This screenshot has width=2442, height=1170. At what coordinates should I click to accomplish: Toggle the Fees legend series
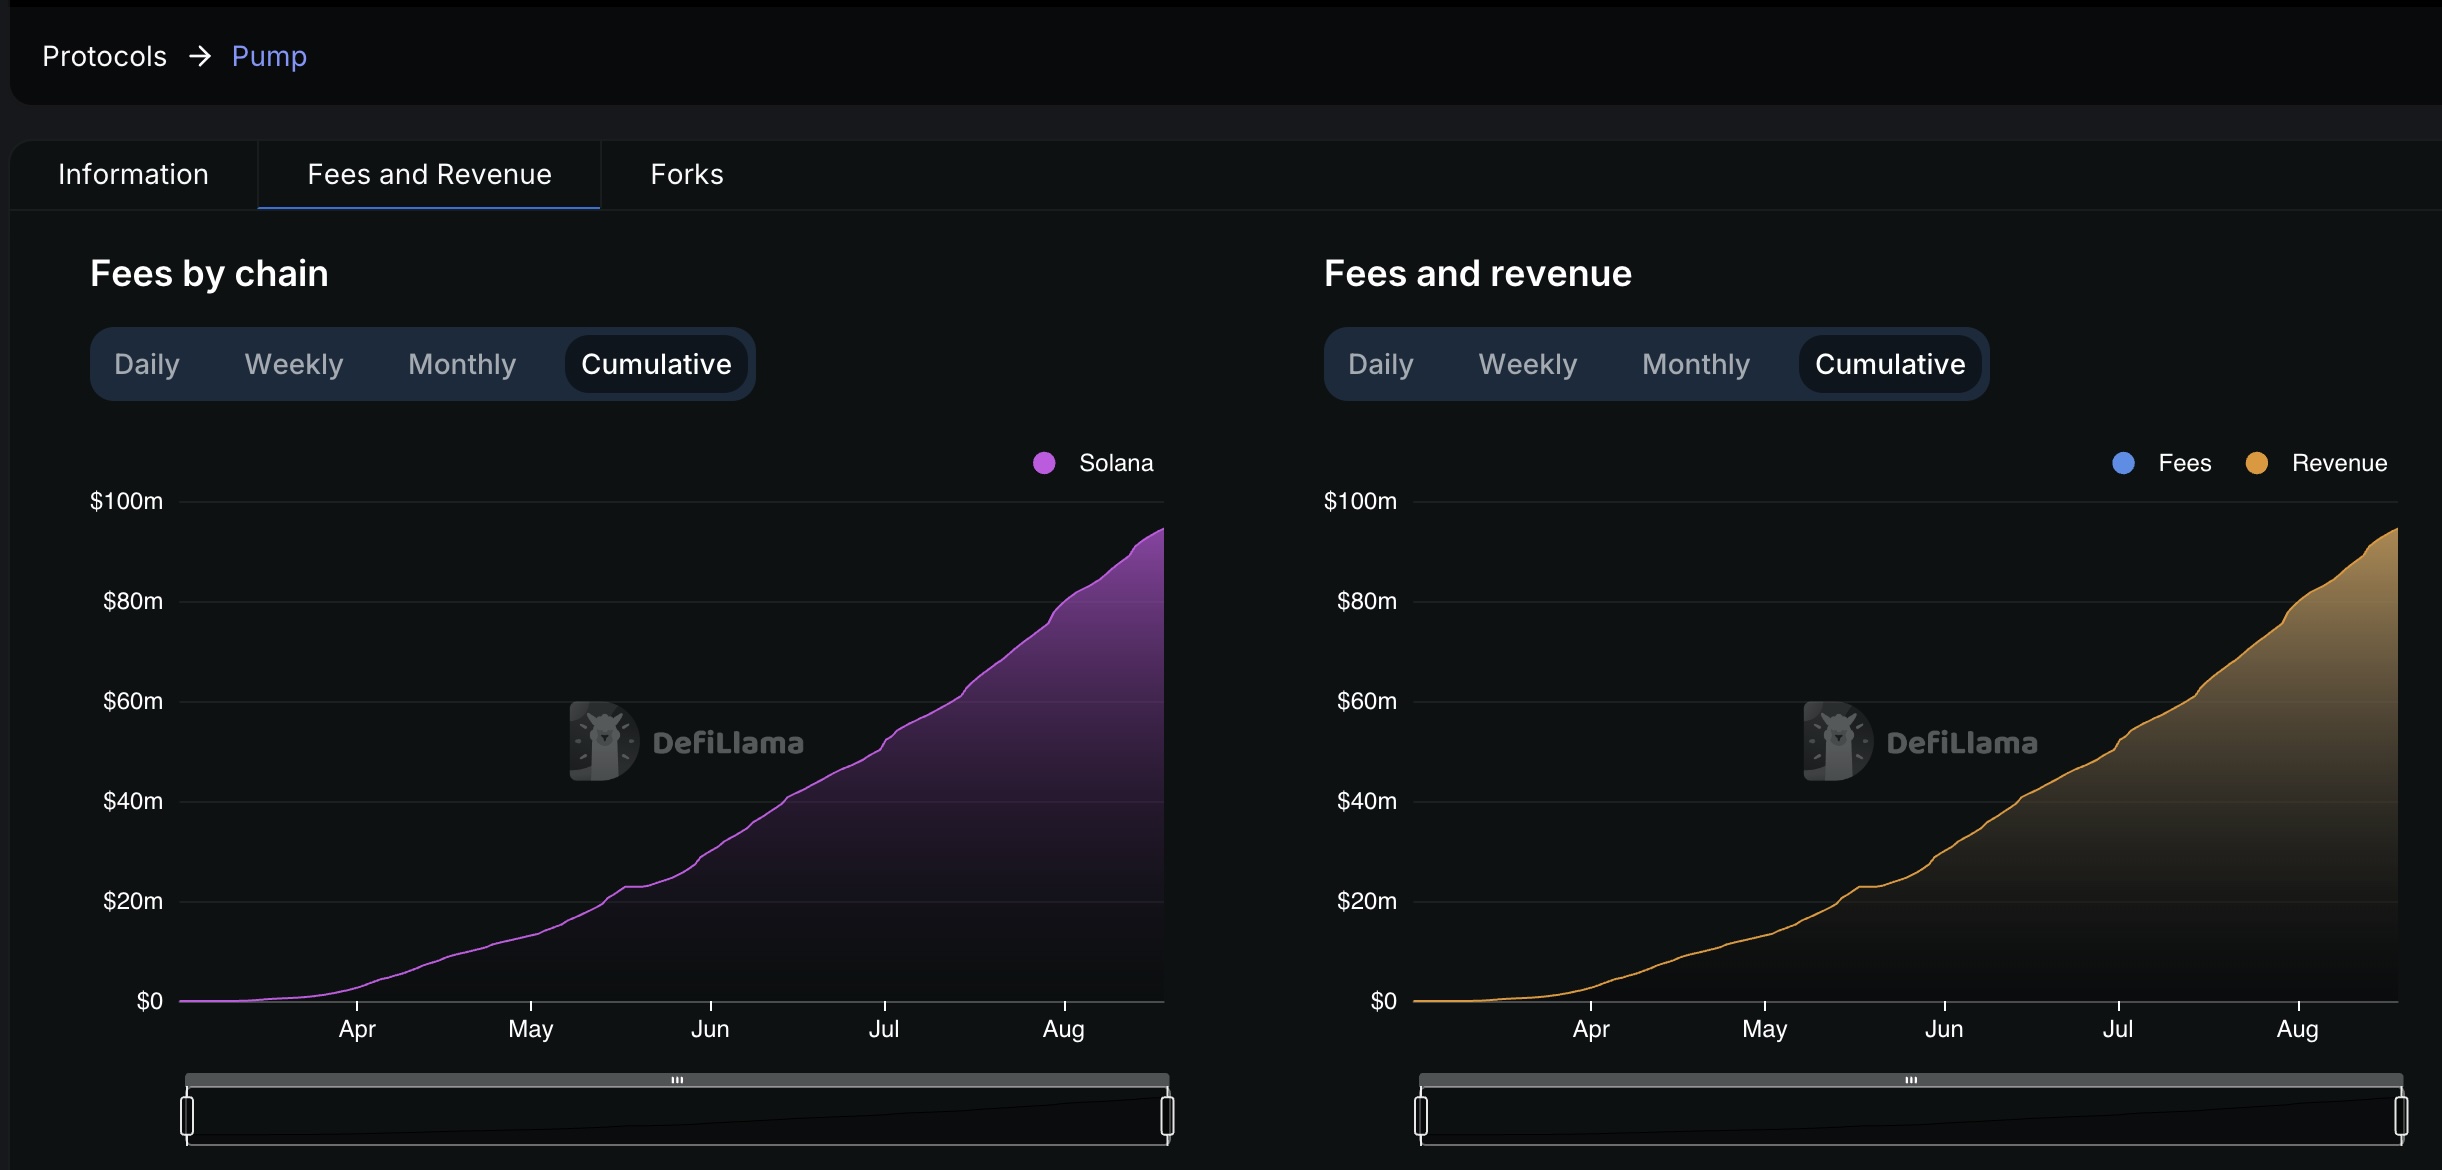click(2161, 463)
